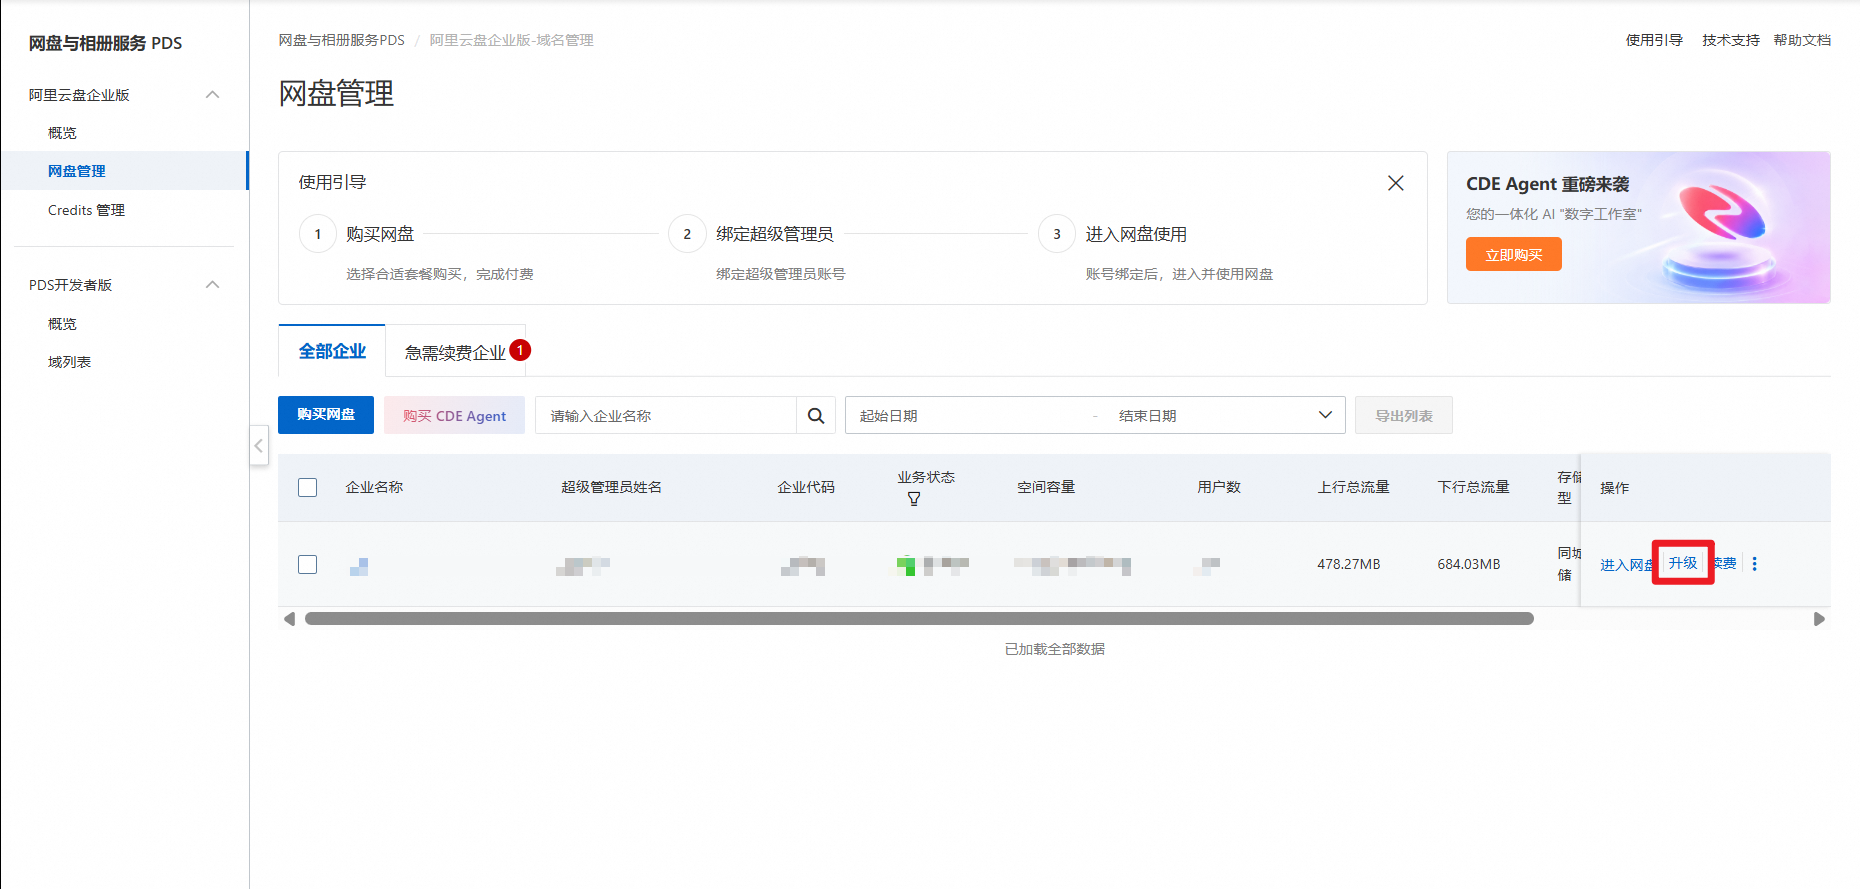This screenshot has height=889, width=1860.
Task: Click the 购买网盘 button
Action: point(326,415)
